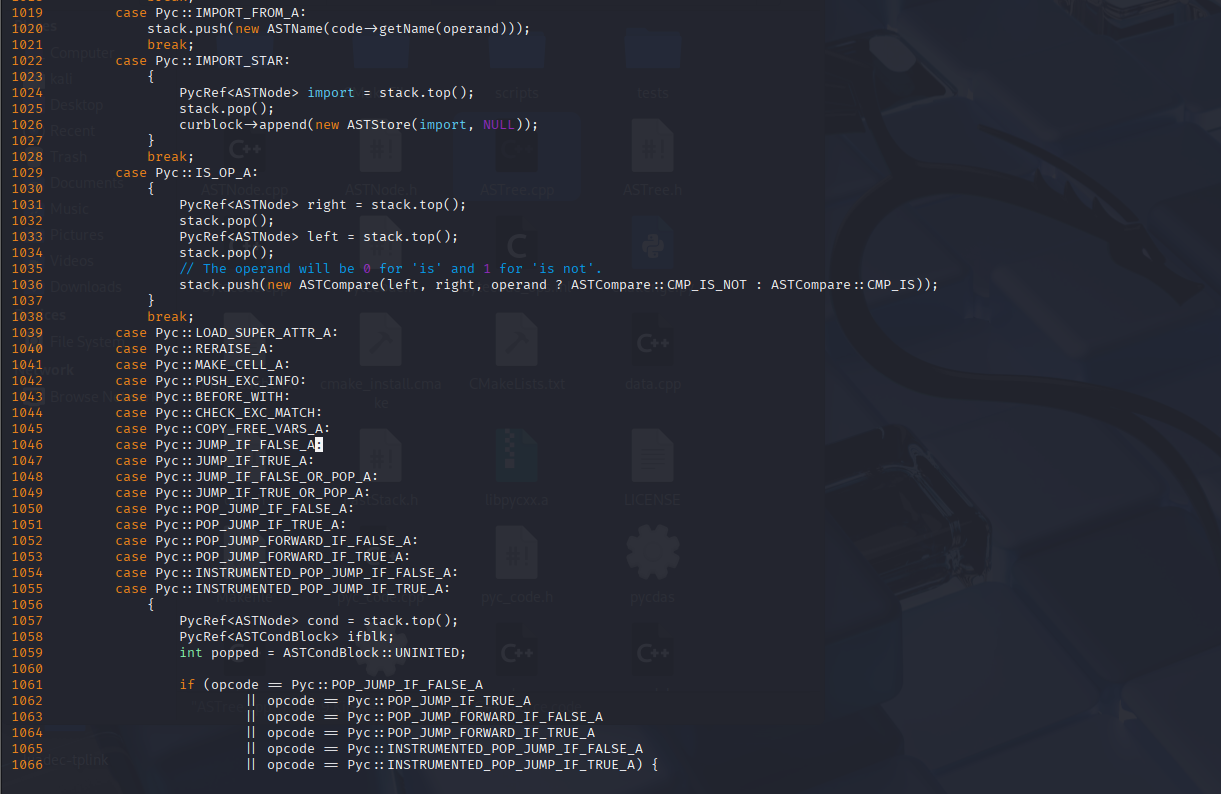Image resolution: width=1221 pixels, height=794 pixels.
Task: Place cursor on the text cursor block after JUMP_IF_FALSE_A
Action: point(319,445)
